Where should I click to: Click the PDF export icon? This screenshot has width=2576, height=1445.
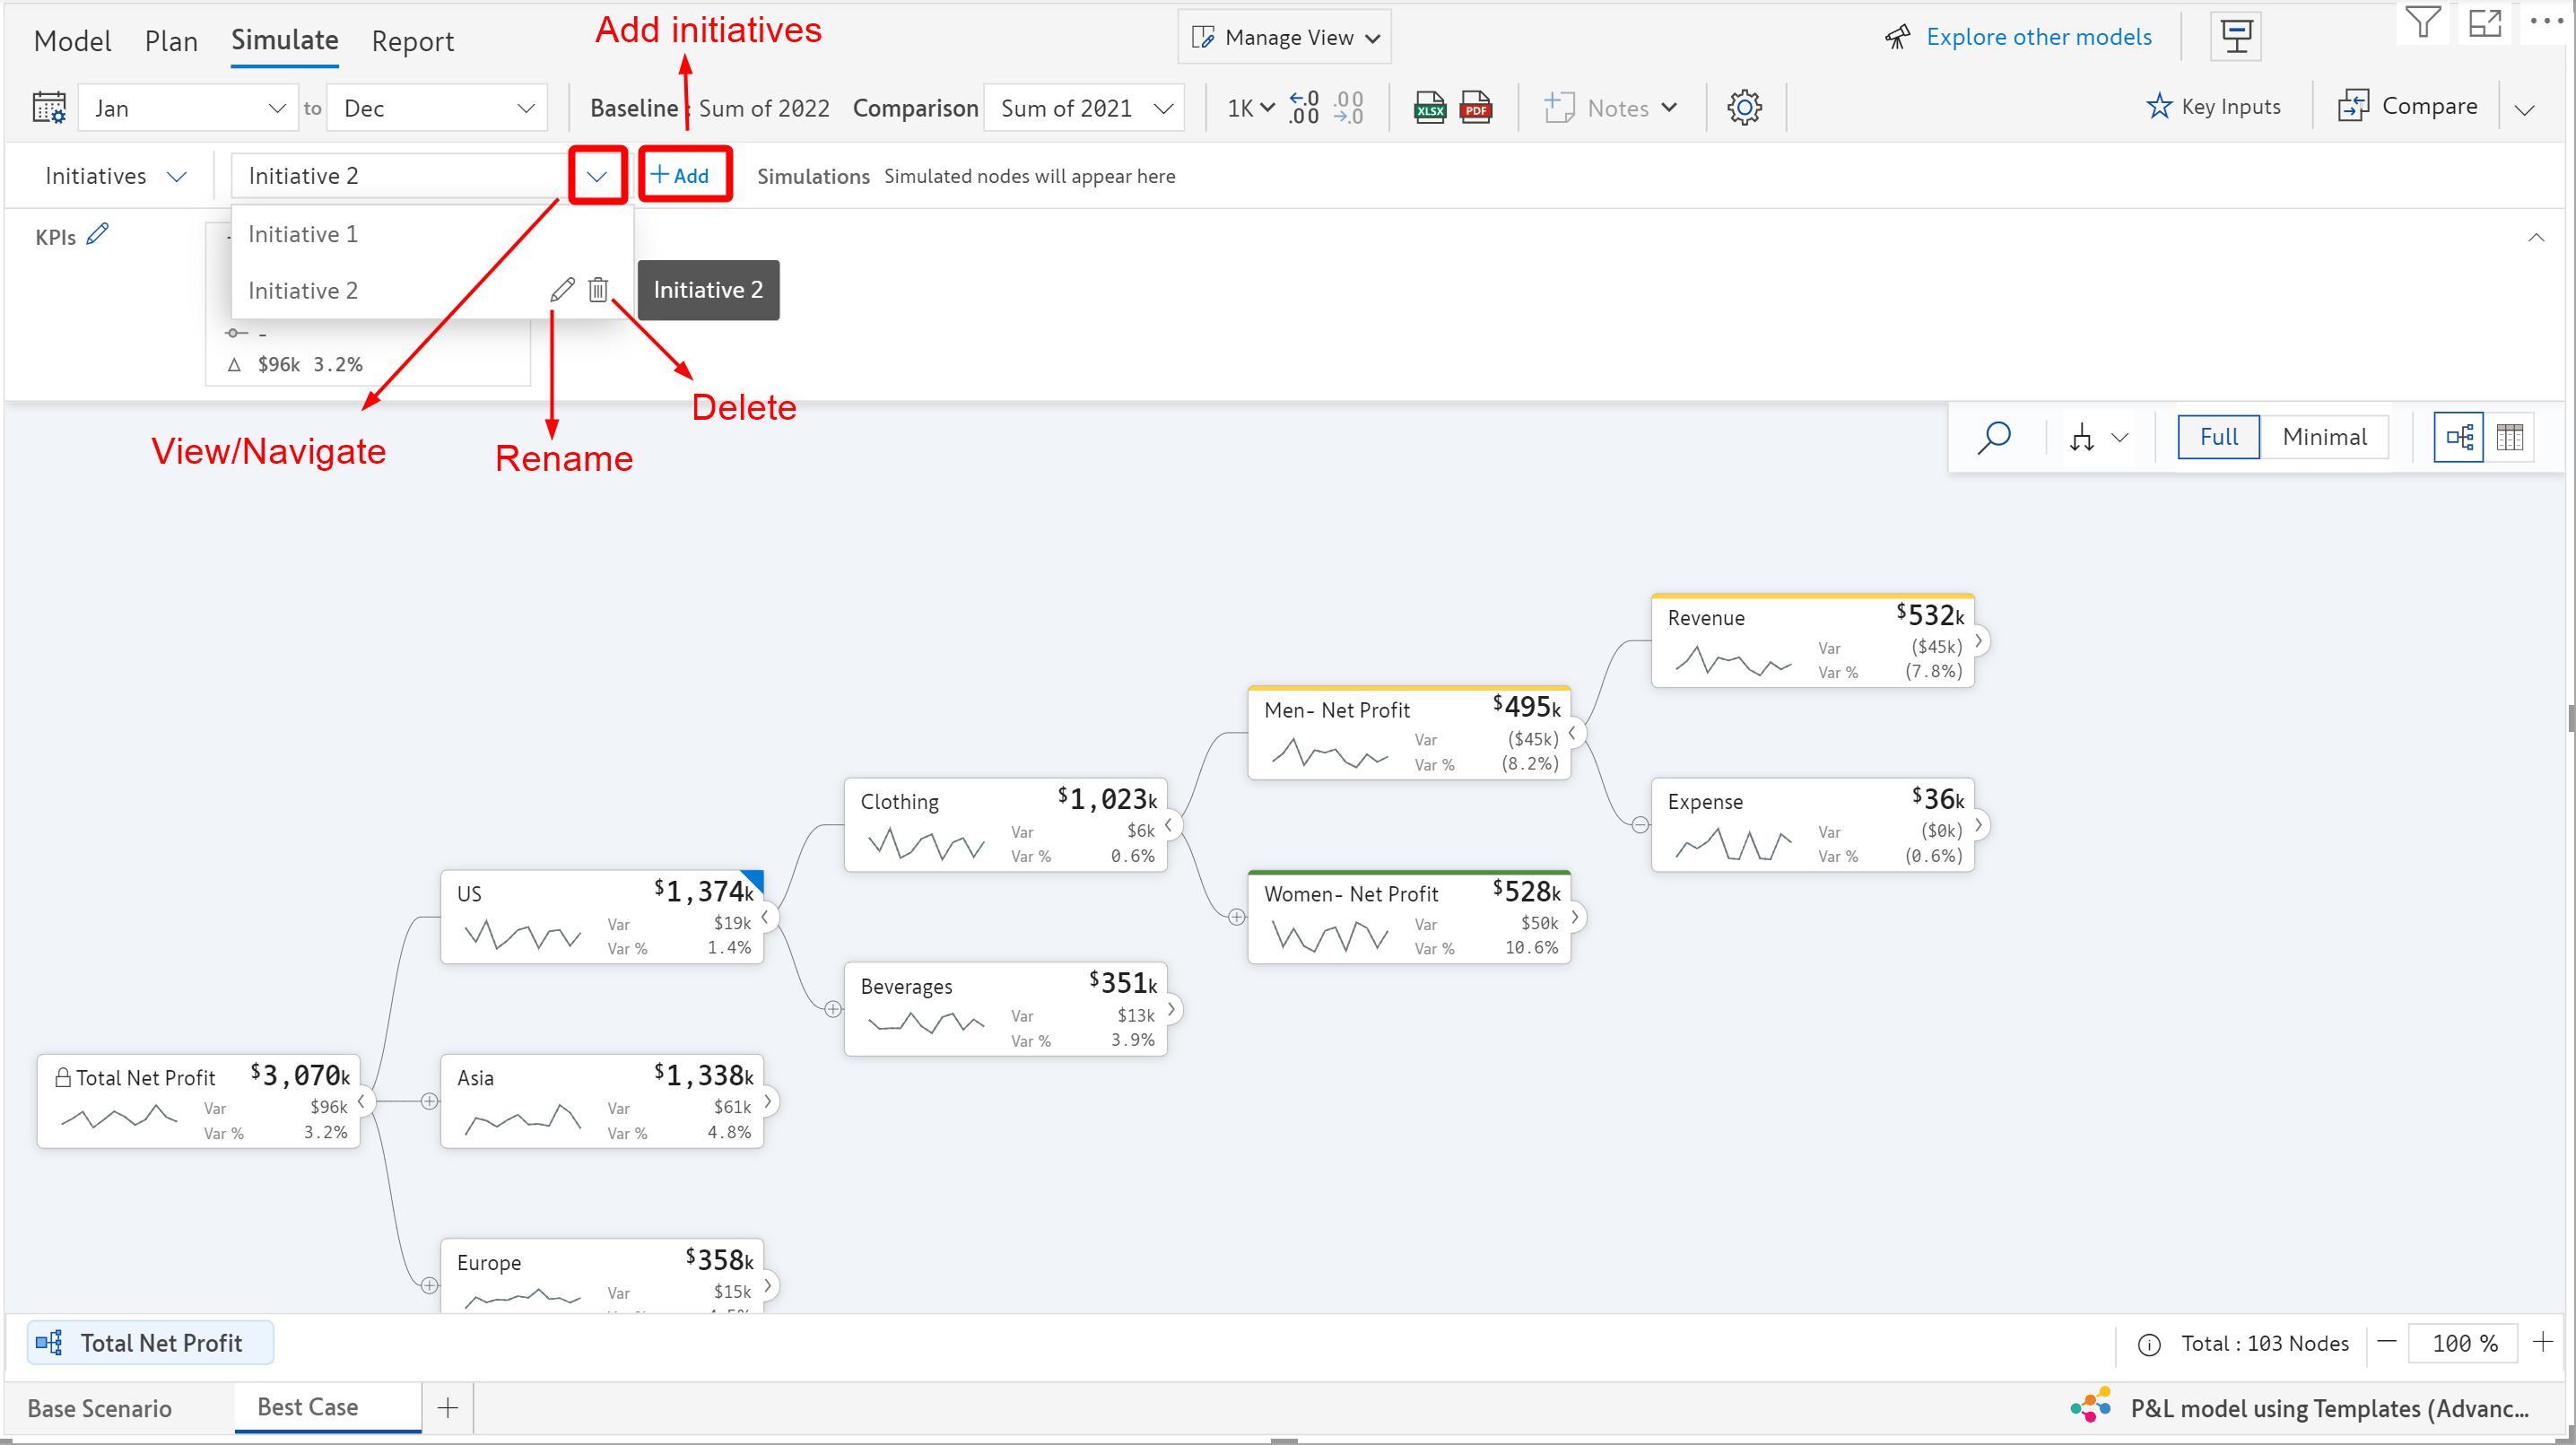click(1475, 107)
